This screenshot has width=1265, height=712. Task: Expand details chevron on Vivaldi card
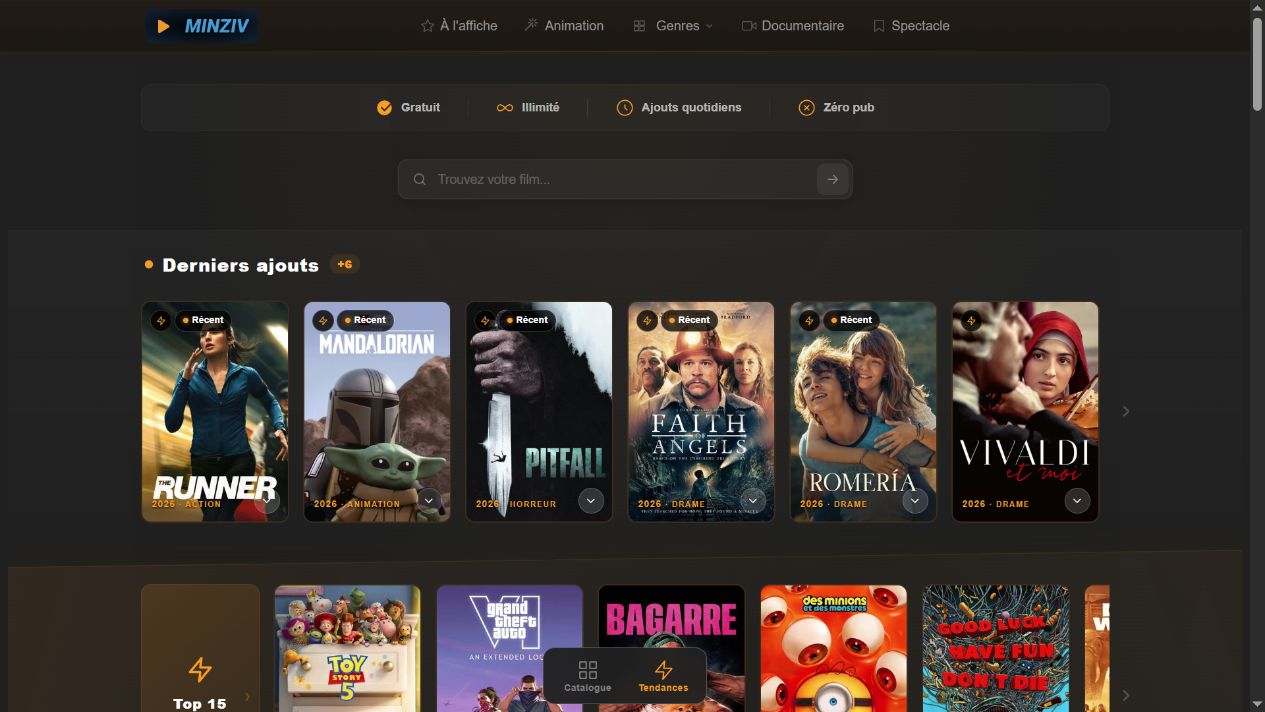(x=1077, y=501)
